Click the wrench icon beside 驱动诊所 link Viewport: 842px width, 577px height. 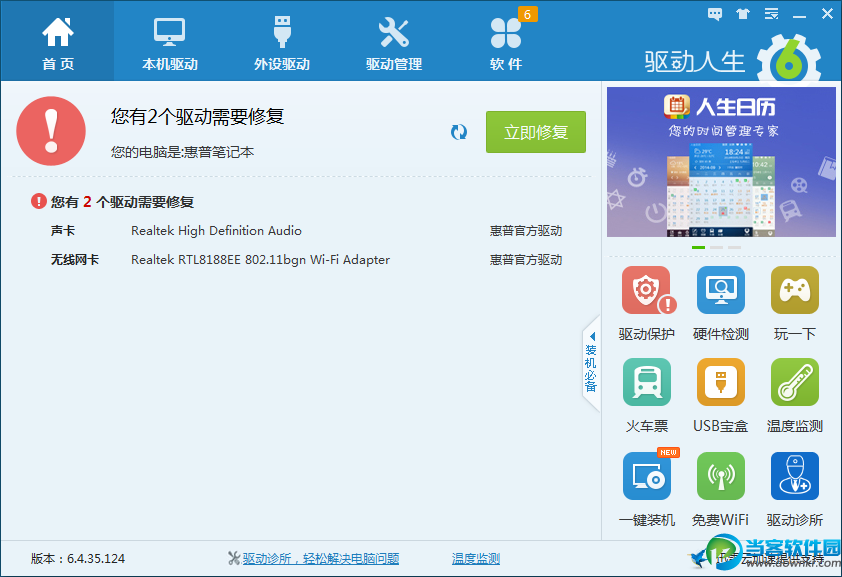pyautogui.click(x=234, y=559)
